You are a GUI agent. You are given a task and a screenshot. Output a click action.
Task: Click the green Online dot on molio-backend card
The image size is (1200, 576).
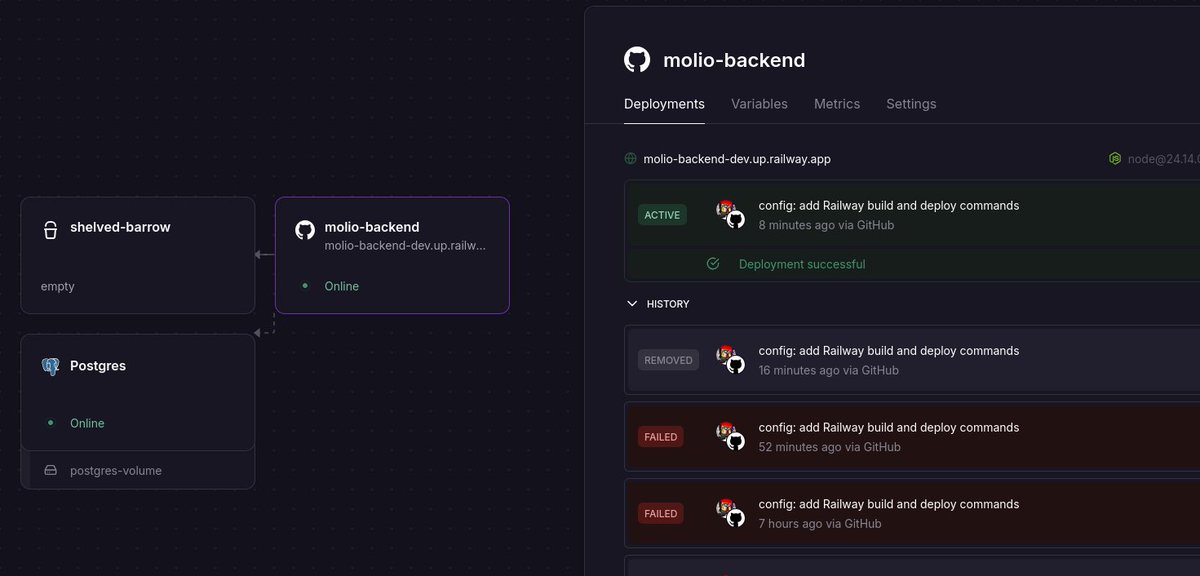pyautogui.click(x=305, y=286)
